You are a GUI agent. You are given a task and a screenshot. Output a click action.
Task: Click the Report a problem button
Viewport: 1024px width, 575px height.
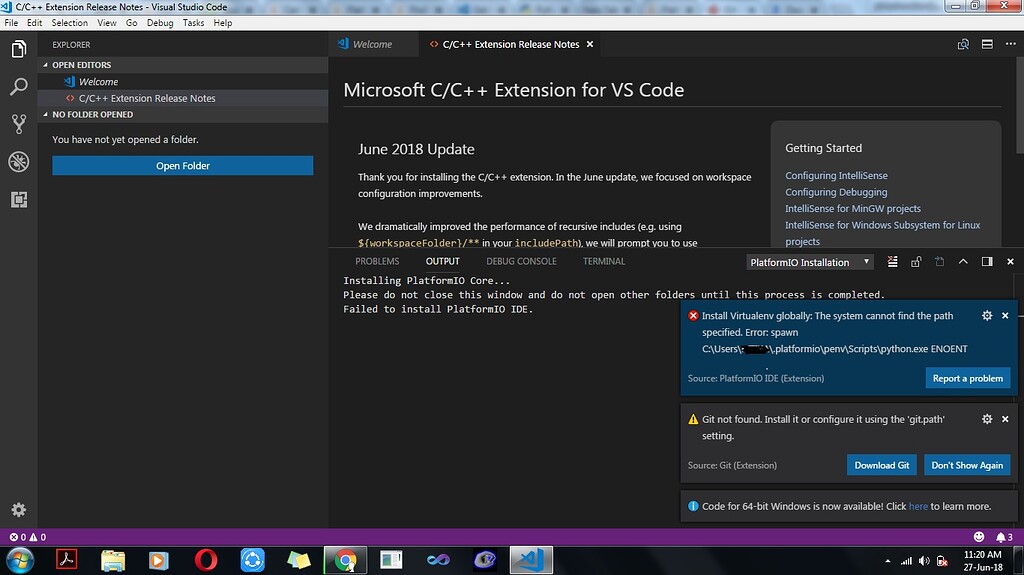point(967,378)
